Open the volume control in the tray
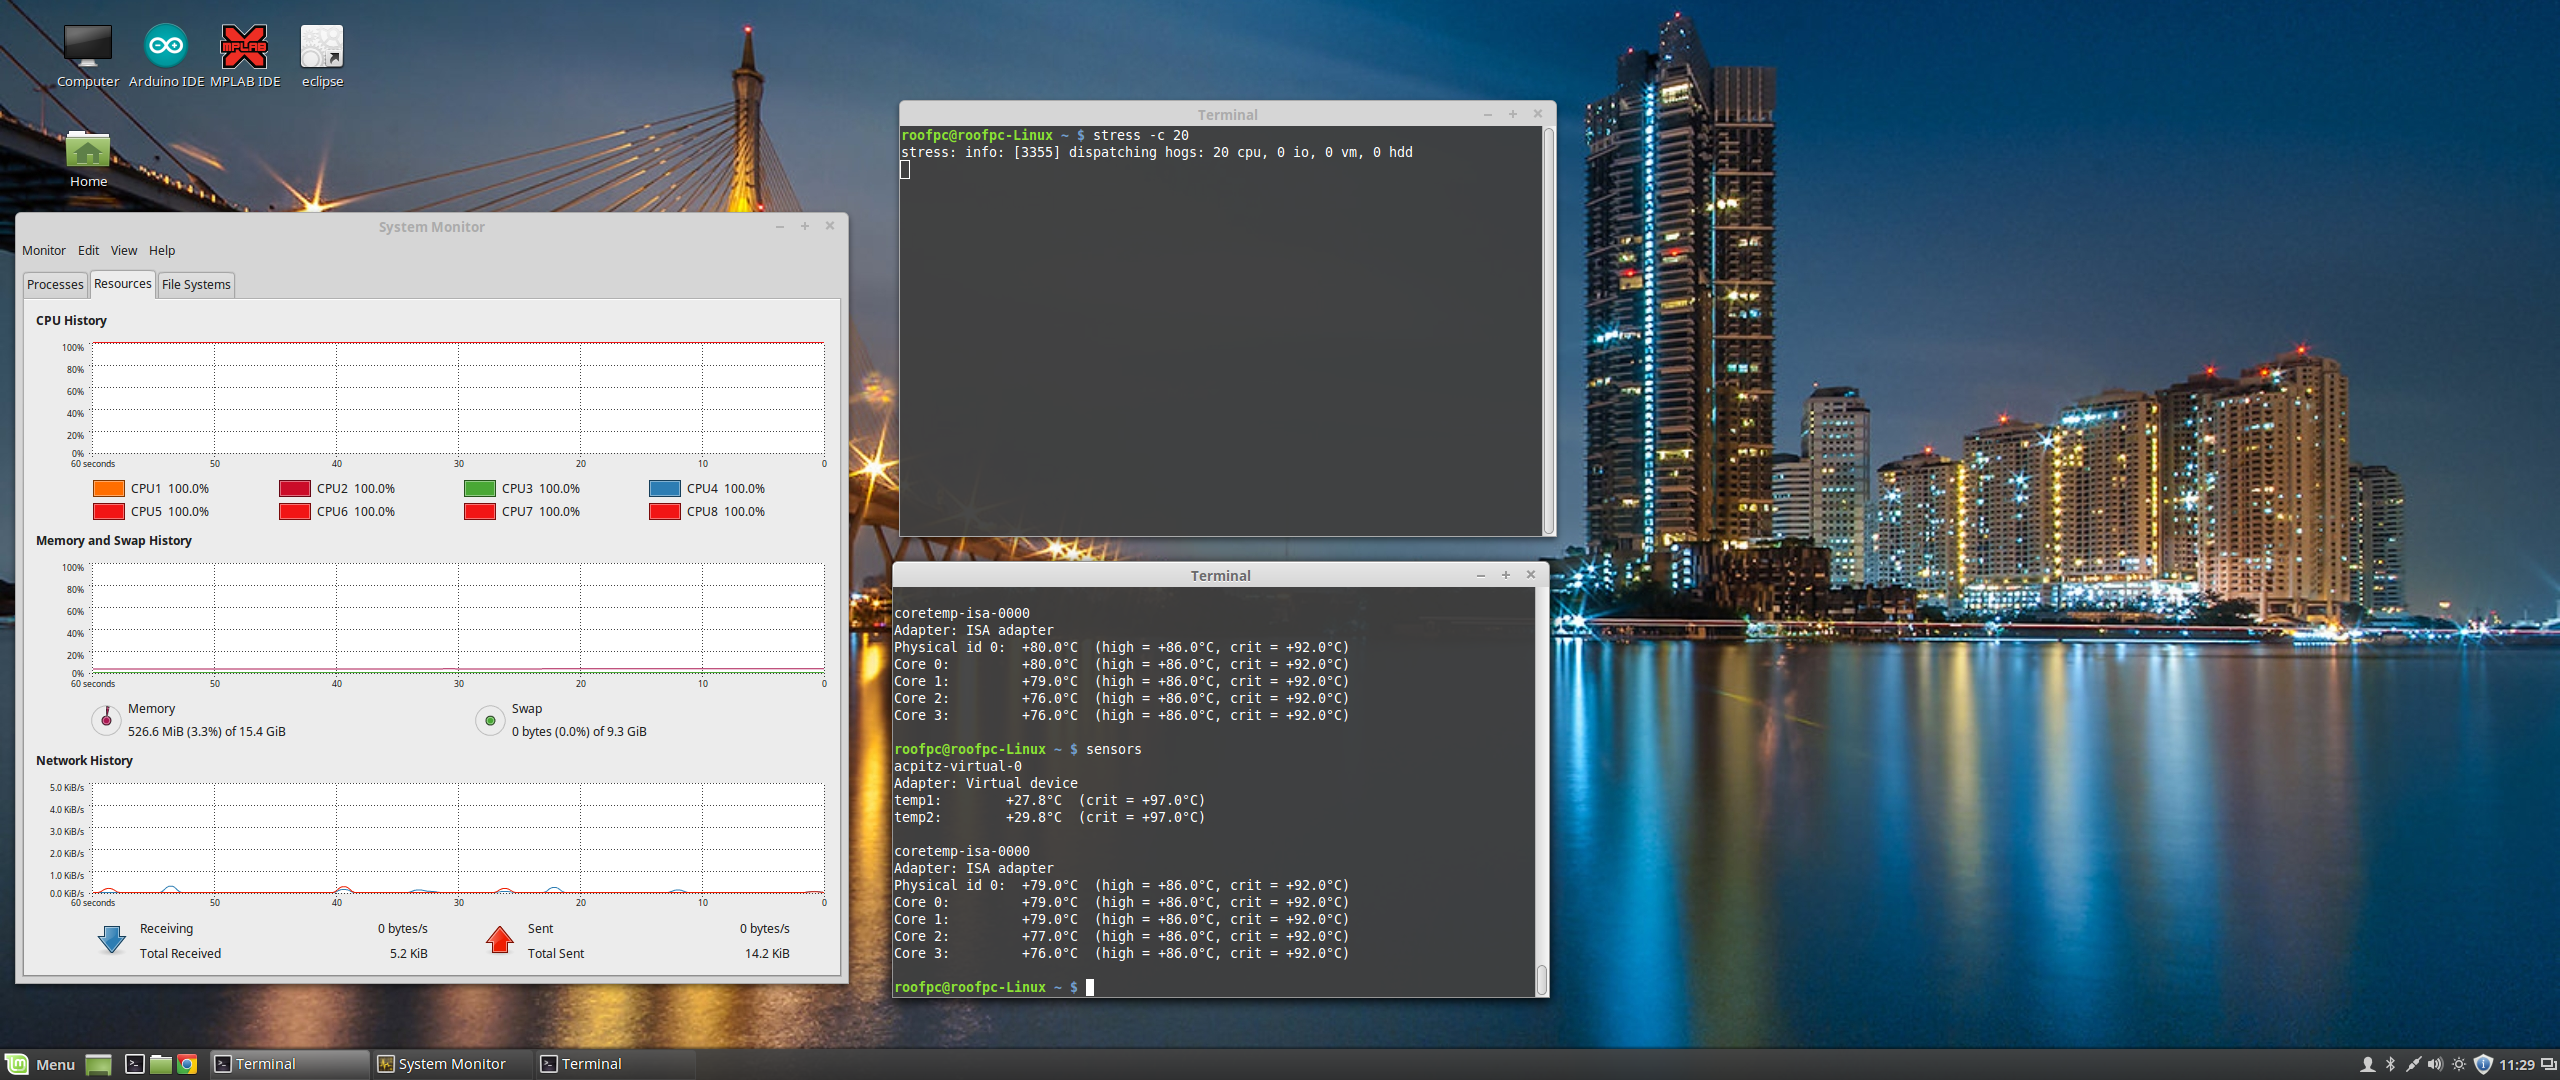 tap(2435, 1064)
